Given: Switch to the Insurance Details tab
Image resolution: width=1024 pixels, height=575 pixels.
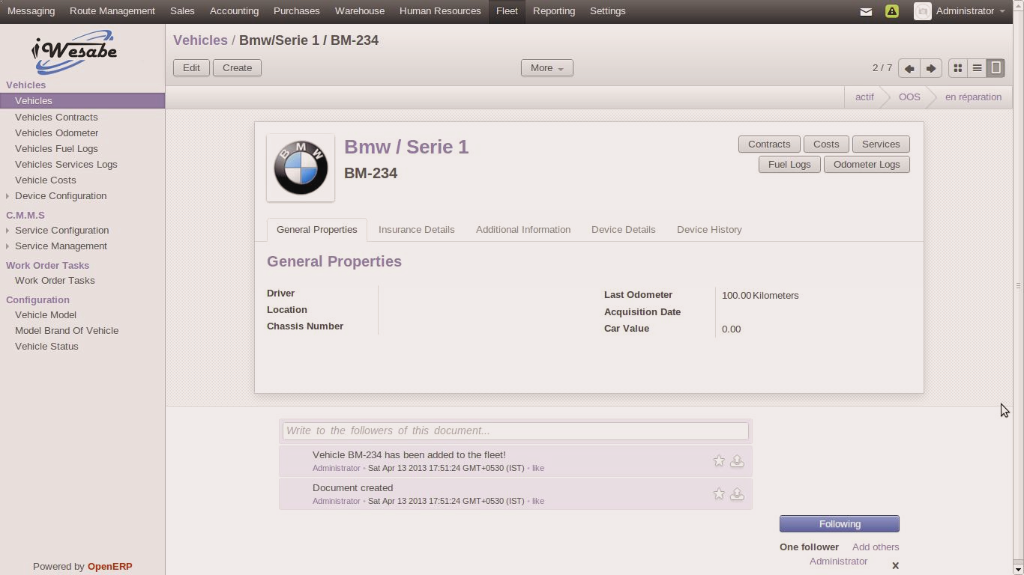Looking at the screenshot, I should pos(416,230).
